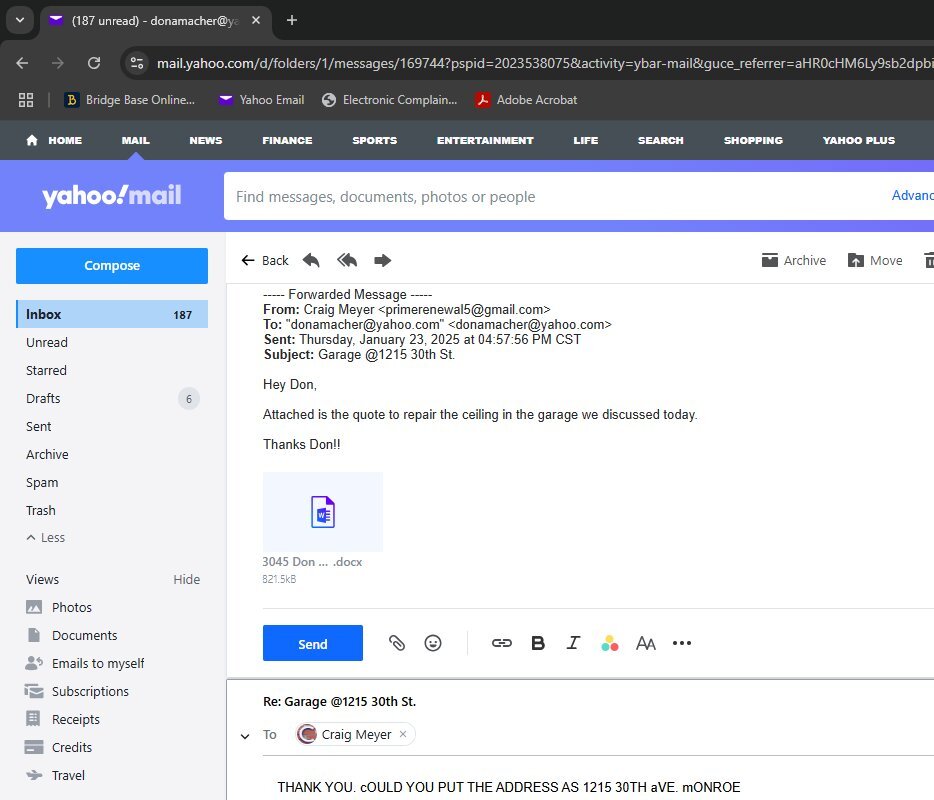934x800 pixels.
Task: Toggle italic formatting in reply toolbar
Action: coord(573,643)
